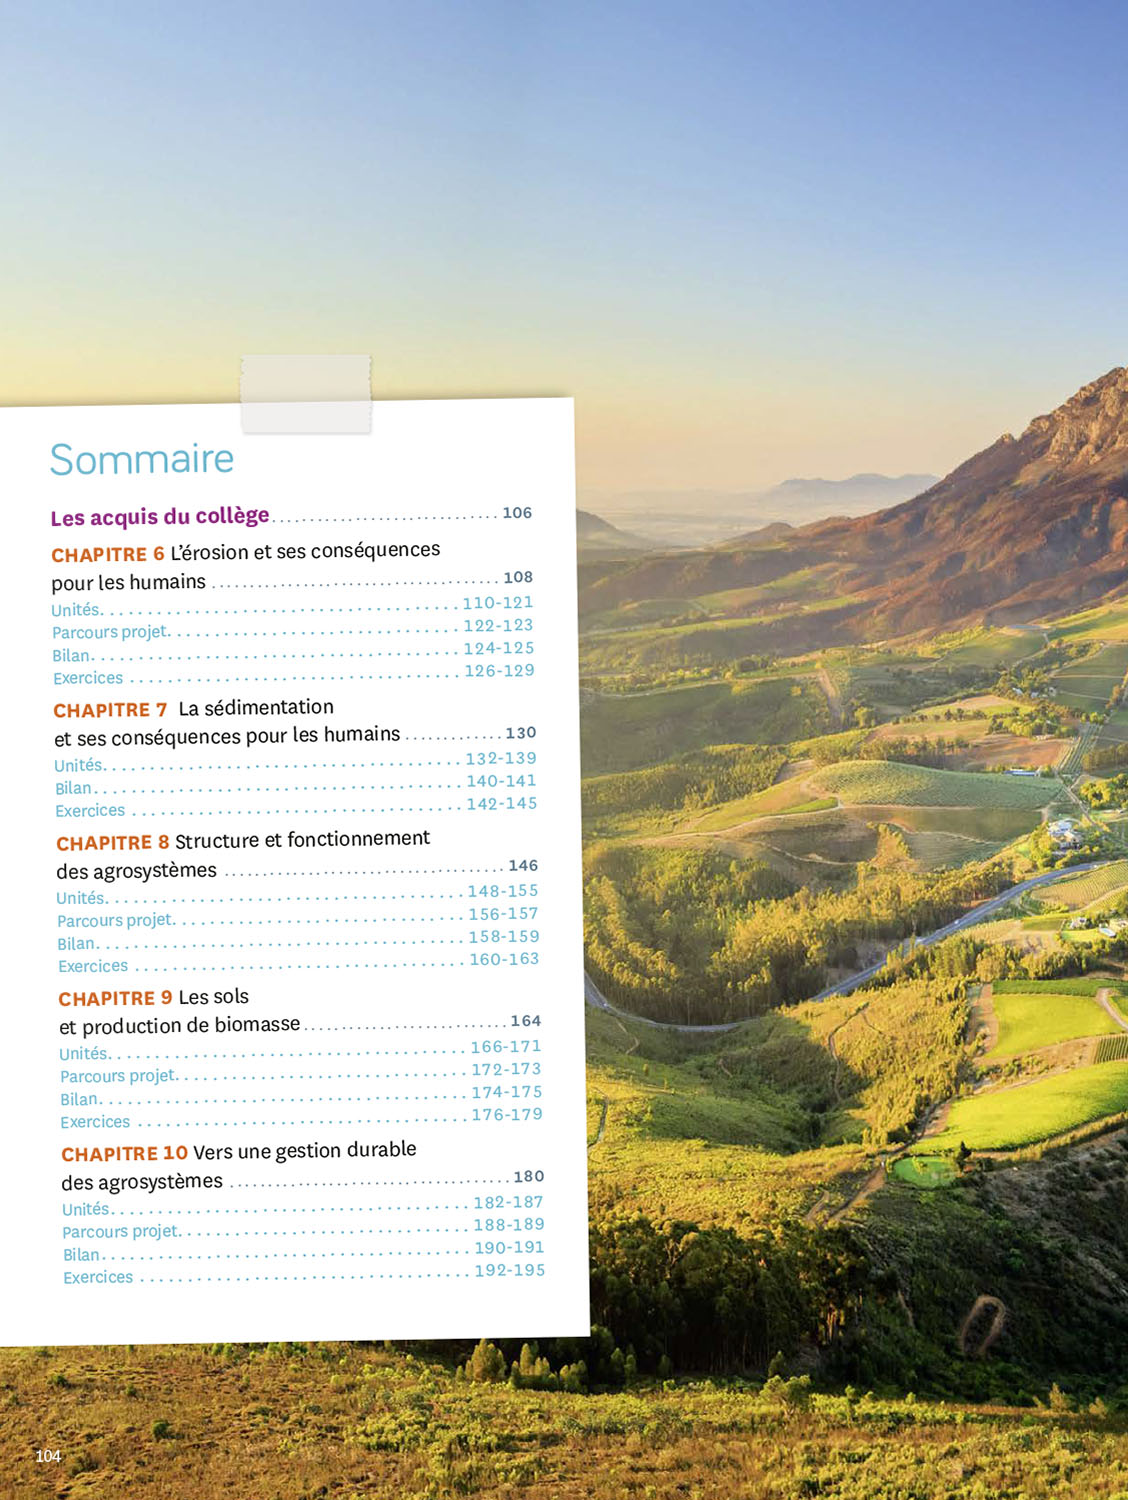
Task: Open CHAPITRE 8 Structure et fonctionnement heading
Action: [x=243, y=840]
